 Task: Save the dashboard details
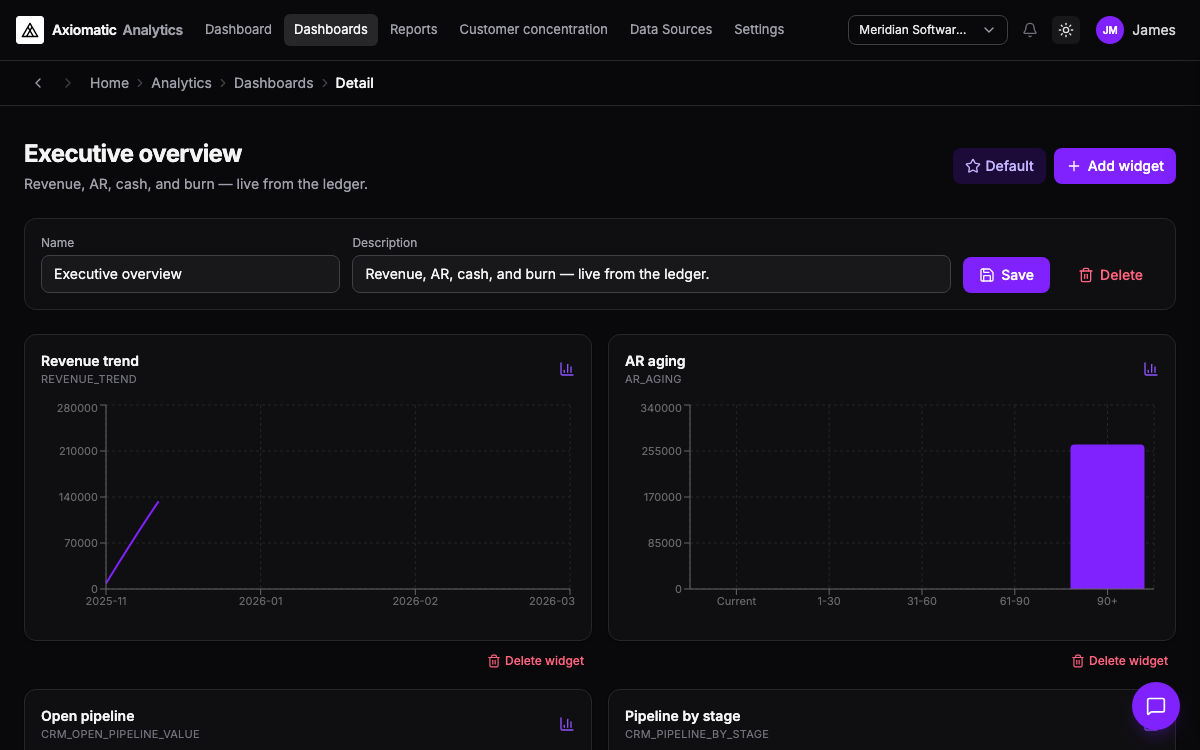(x=1006, y=275)
